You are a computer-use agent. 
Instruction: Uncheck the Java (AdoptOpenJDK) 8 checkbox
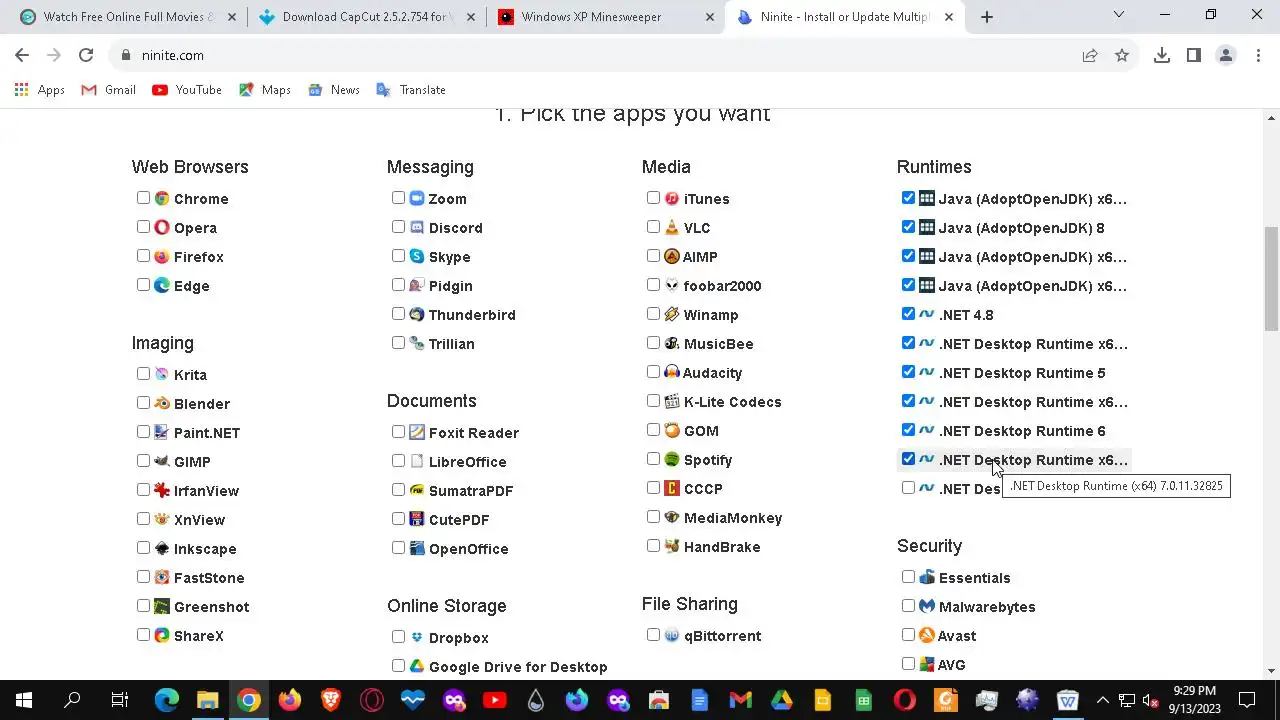pos(908,227)
